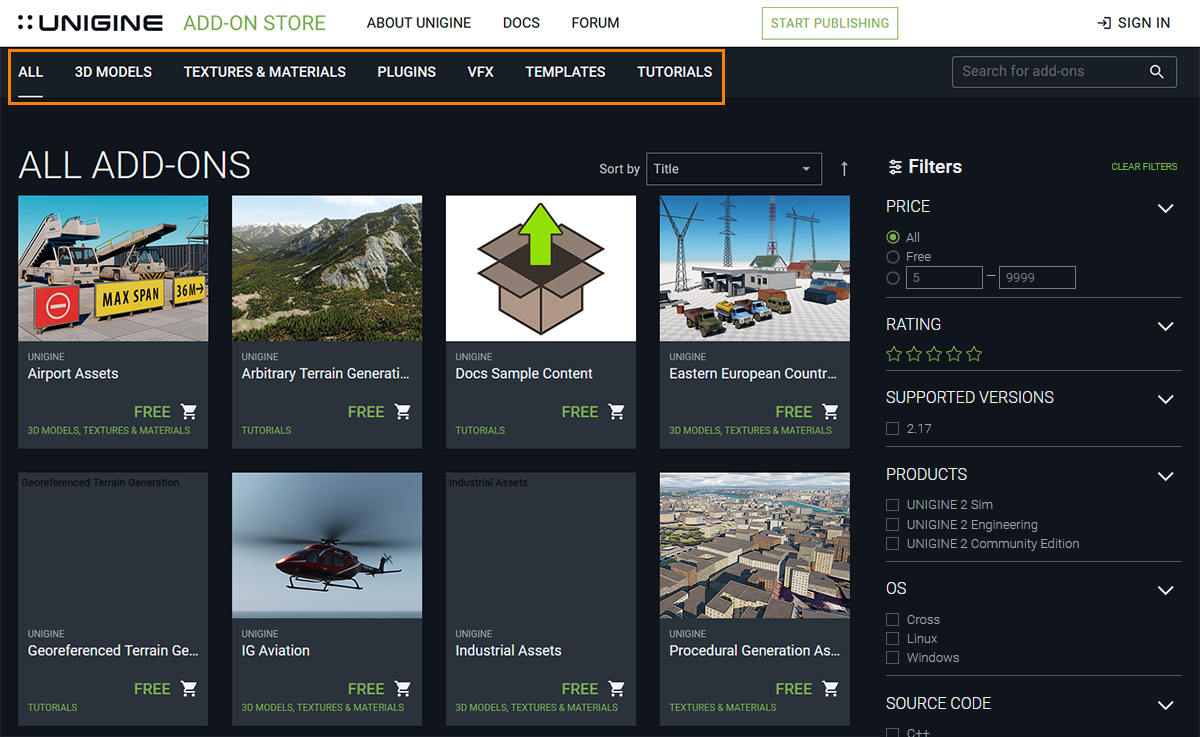This screenshot has height=737, width=1200.
Task: Click the Industrial Assets title
Action: tap(509, 651)
